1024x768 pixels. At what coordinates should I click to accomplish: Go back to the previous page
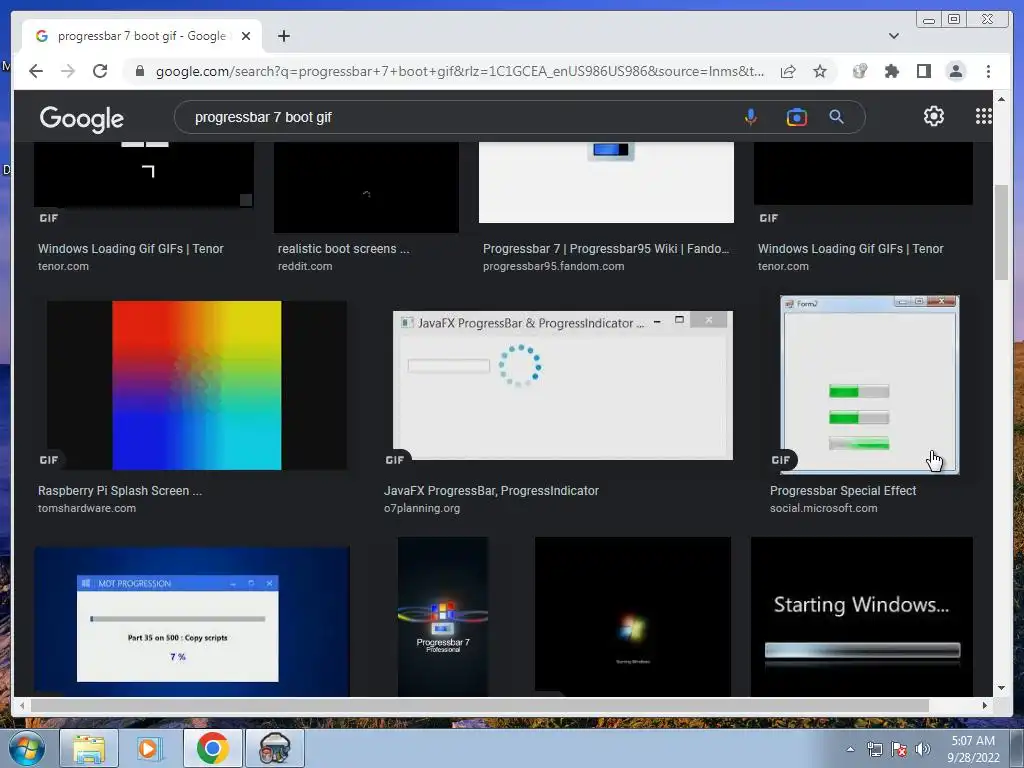(36, 71)
